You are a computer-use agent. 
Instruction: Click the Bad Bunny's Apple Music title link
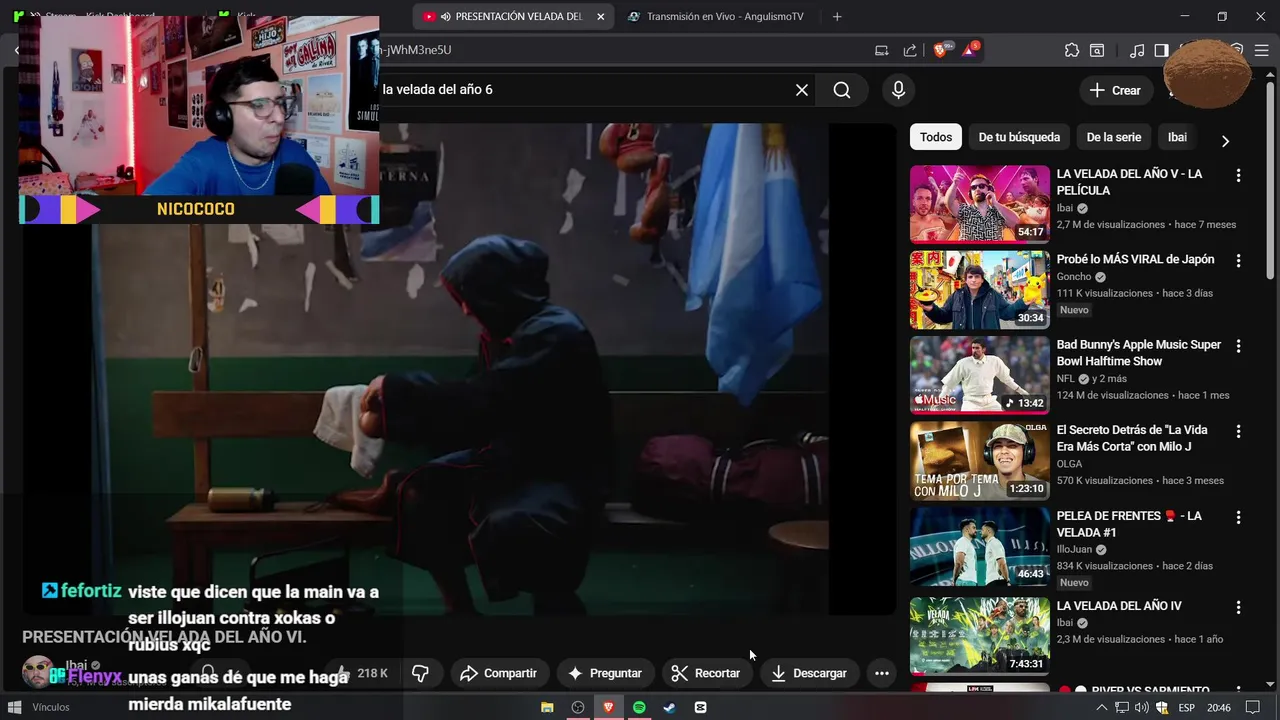(x=1139, y=352)
